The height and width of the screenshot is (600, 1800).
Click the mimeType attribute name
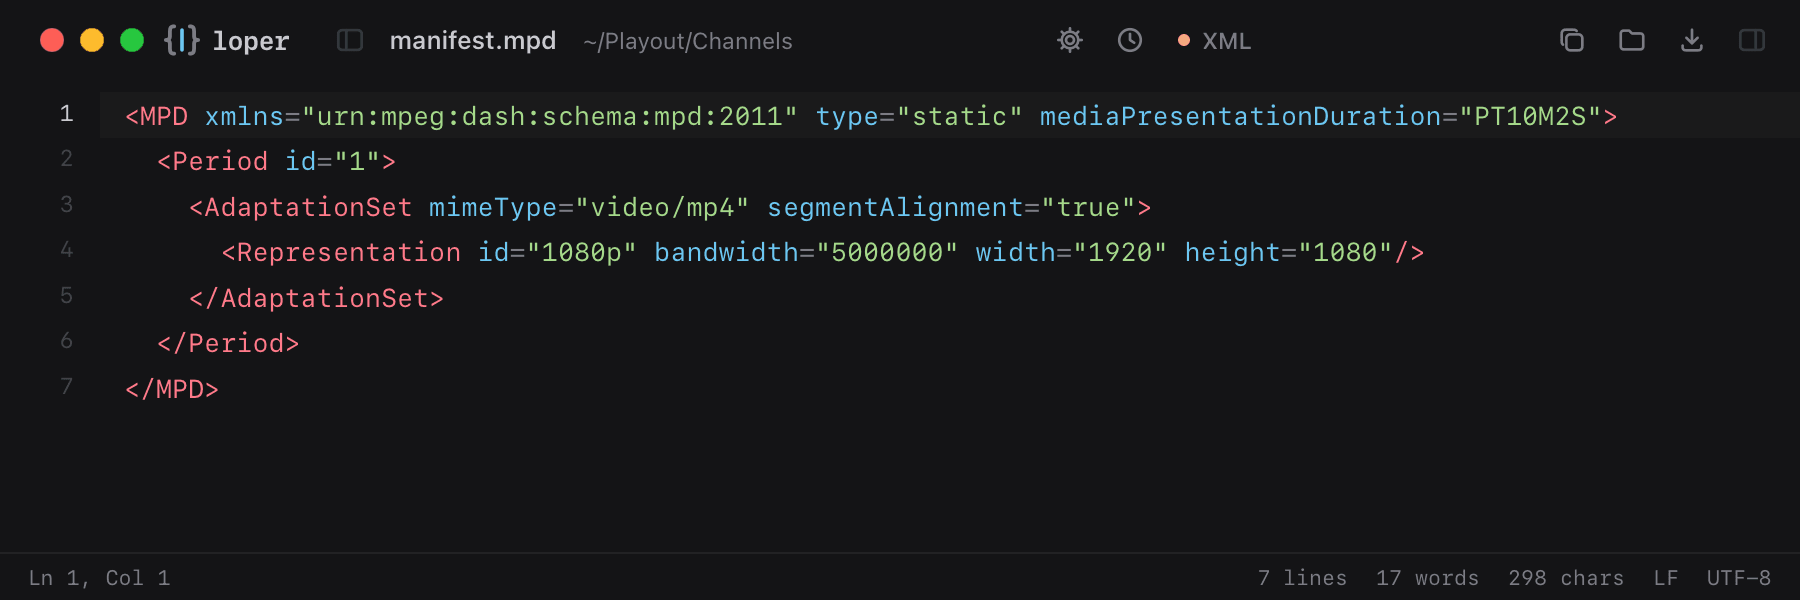click(493, 208)
